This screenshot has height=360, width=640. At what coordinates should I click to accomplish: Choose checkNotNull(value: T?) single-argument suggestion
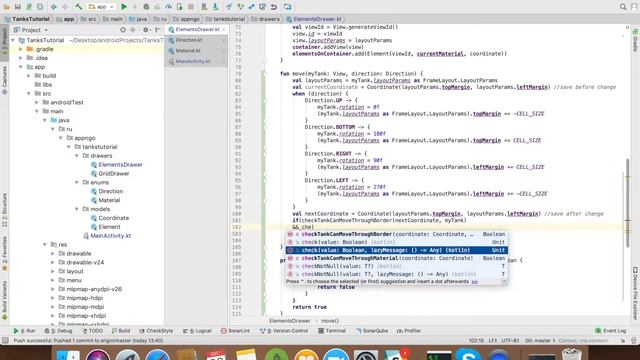tap(397, 266)
